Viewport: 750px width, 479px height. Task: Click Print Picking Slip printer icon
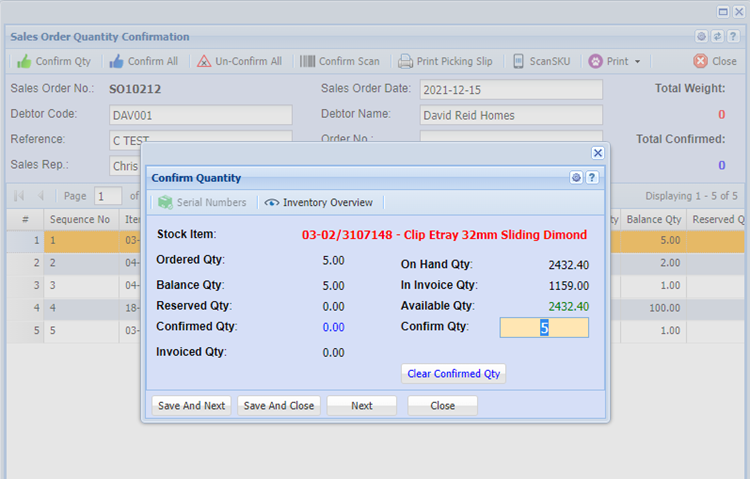[405, 61]
